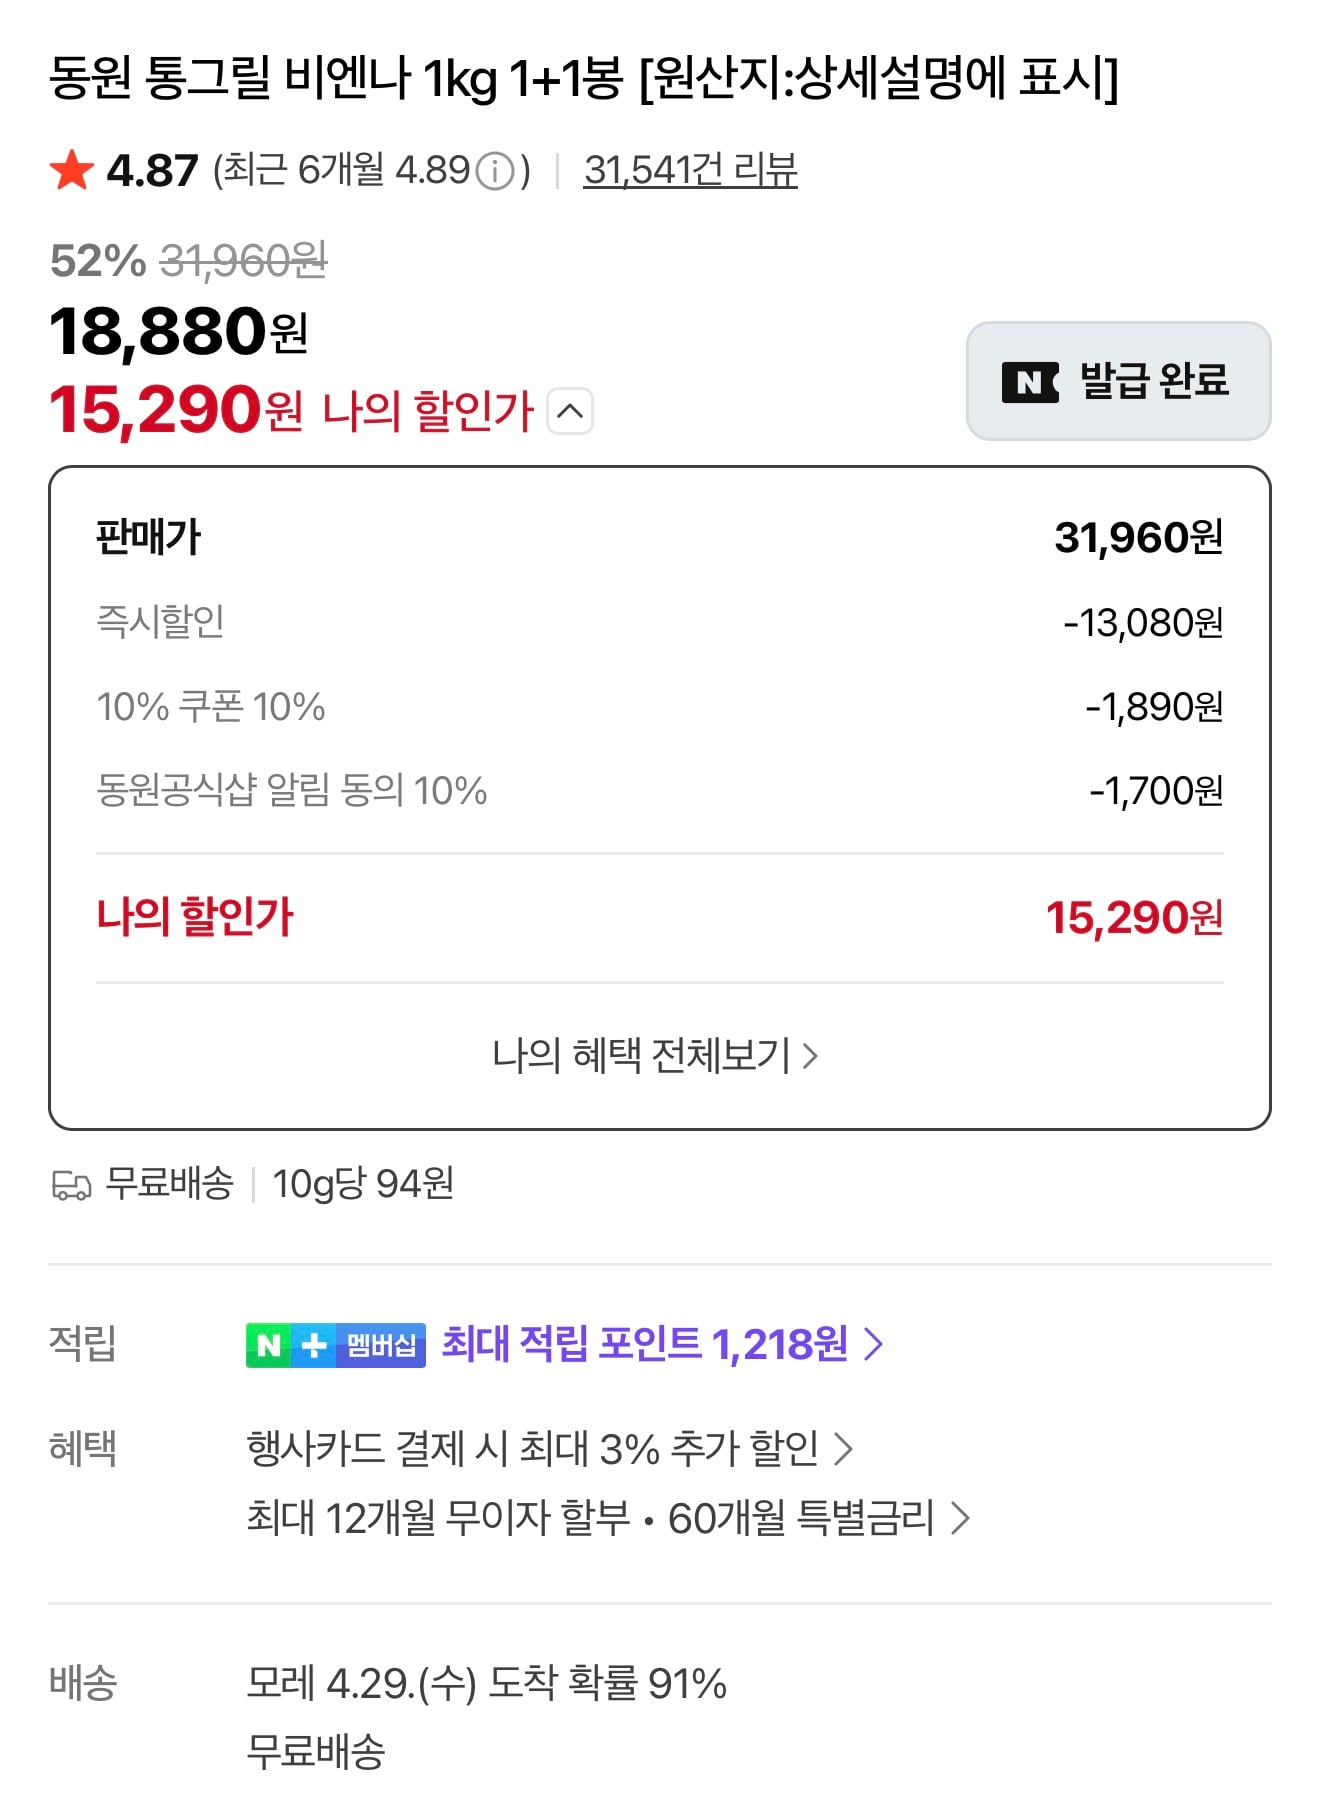Collapse the discount price breakdown panel
This screenshot has height=1806, width=1320.
(x=571, y=411)
